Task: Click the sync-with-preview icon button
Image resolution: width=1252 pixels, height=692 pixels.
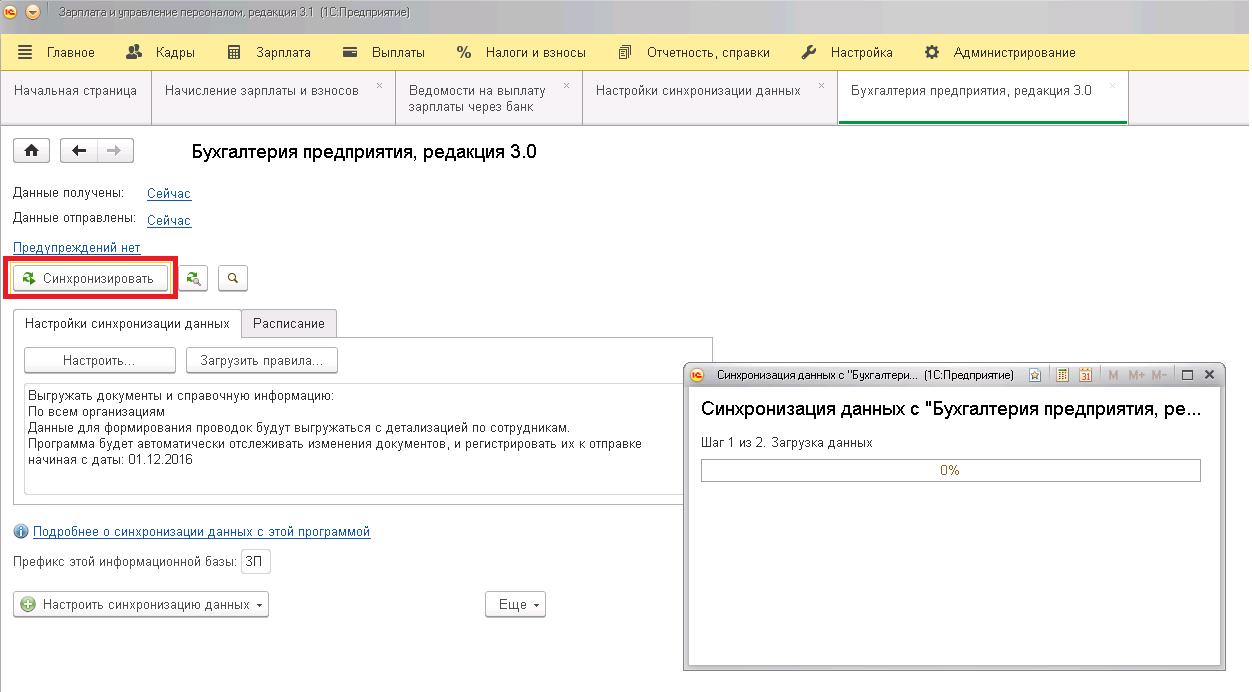Action: tap(194, 278)
